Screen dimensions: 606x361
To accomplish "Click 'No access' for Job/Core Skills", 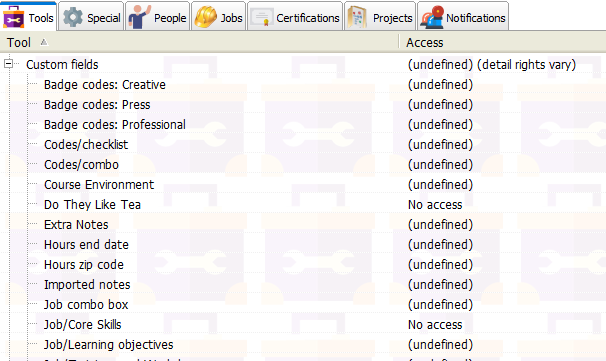I will 435,325.
